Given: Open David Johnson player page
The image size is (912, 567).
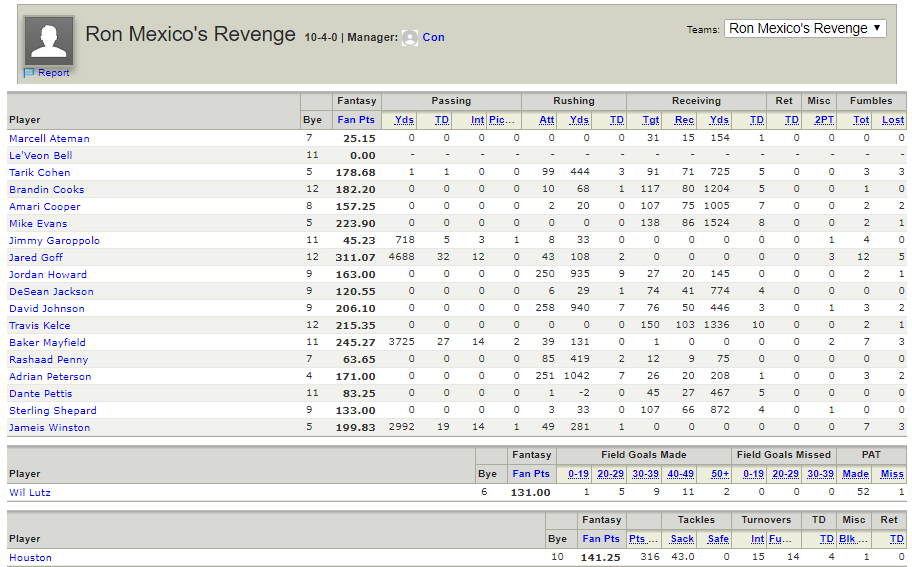Looking at the screenshot, I should [47, 308].
